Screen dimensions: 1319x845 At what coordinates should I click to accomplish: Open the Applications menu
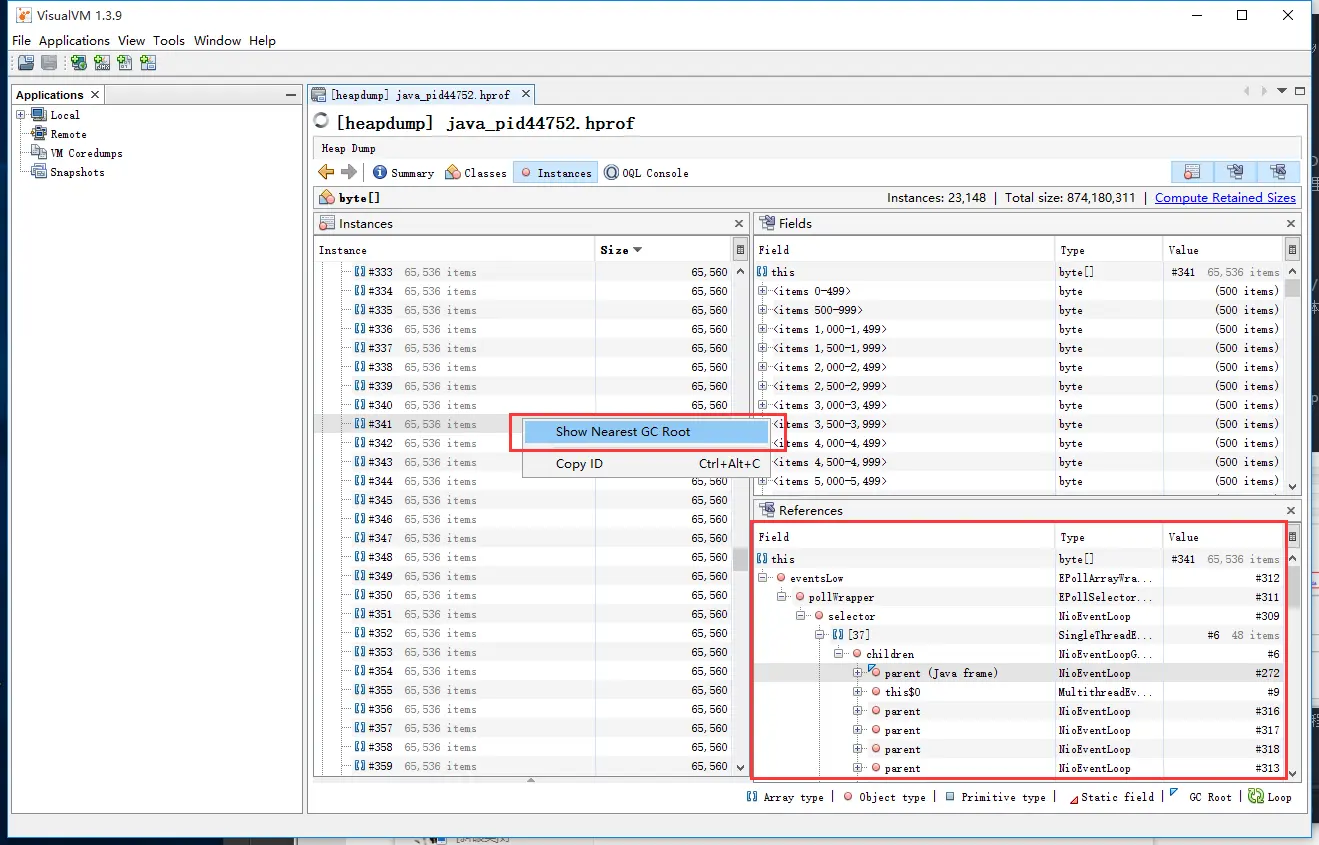click(74, 41)
